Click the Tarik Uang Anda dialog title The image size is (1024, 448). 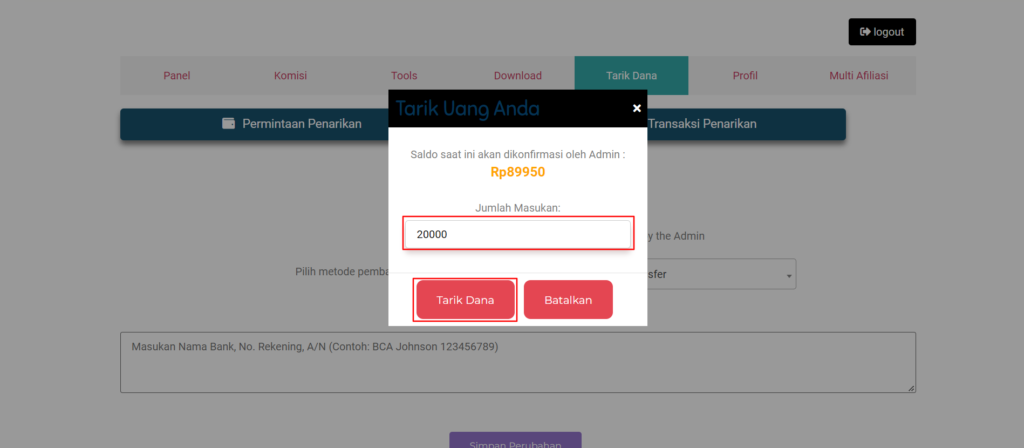click(x=468, y=109)
